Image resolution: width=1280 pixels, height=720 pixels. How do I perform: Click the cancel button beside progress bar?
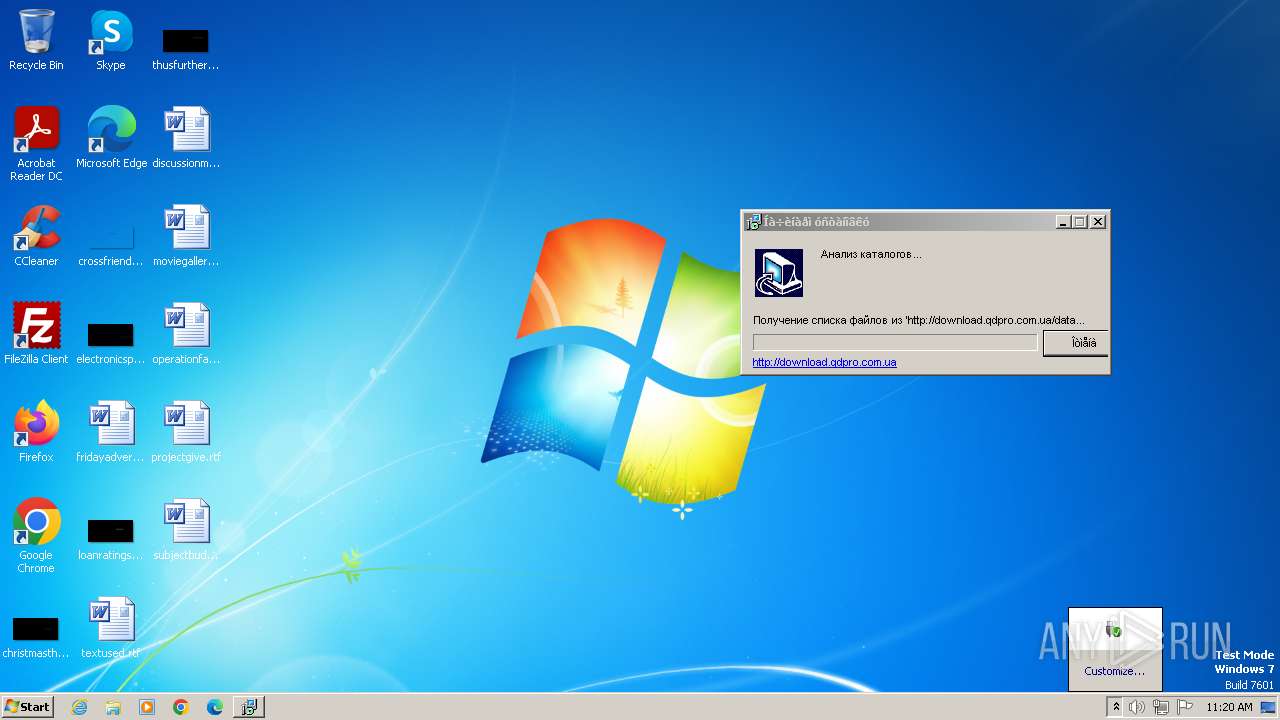1075,343
